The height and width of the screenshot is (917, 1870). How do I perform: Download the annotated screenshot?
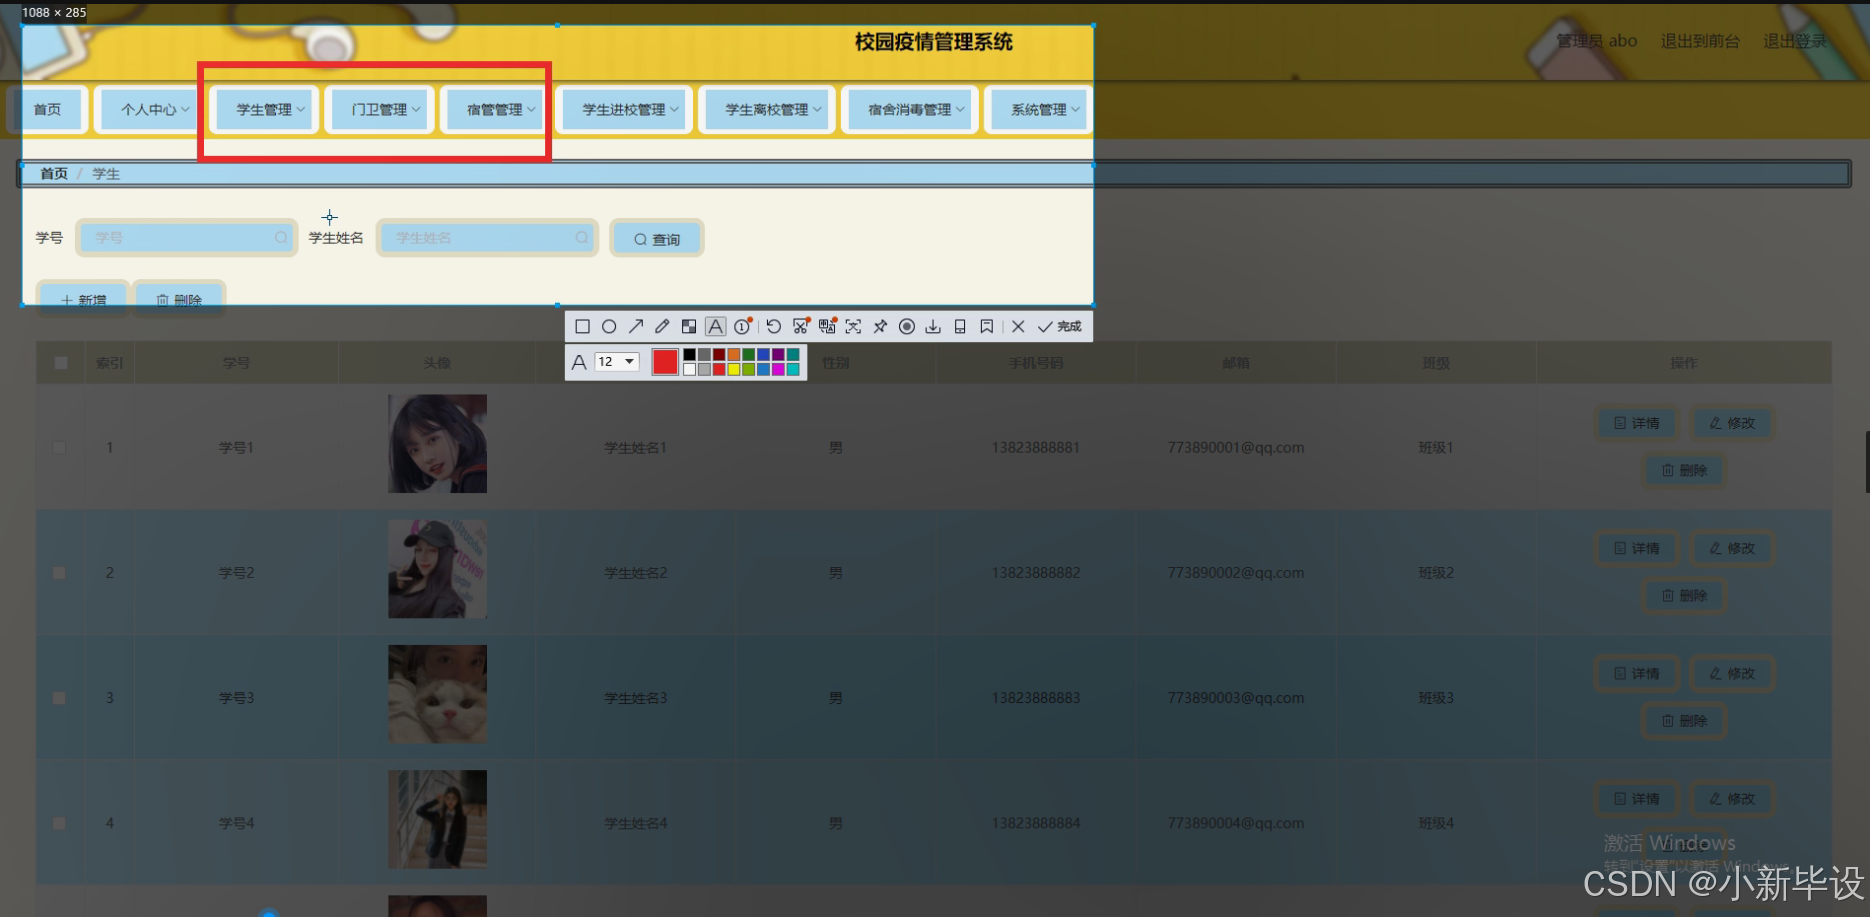(933, 326)
